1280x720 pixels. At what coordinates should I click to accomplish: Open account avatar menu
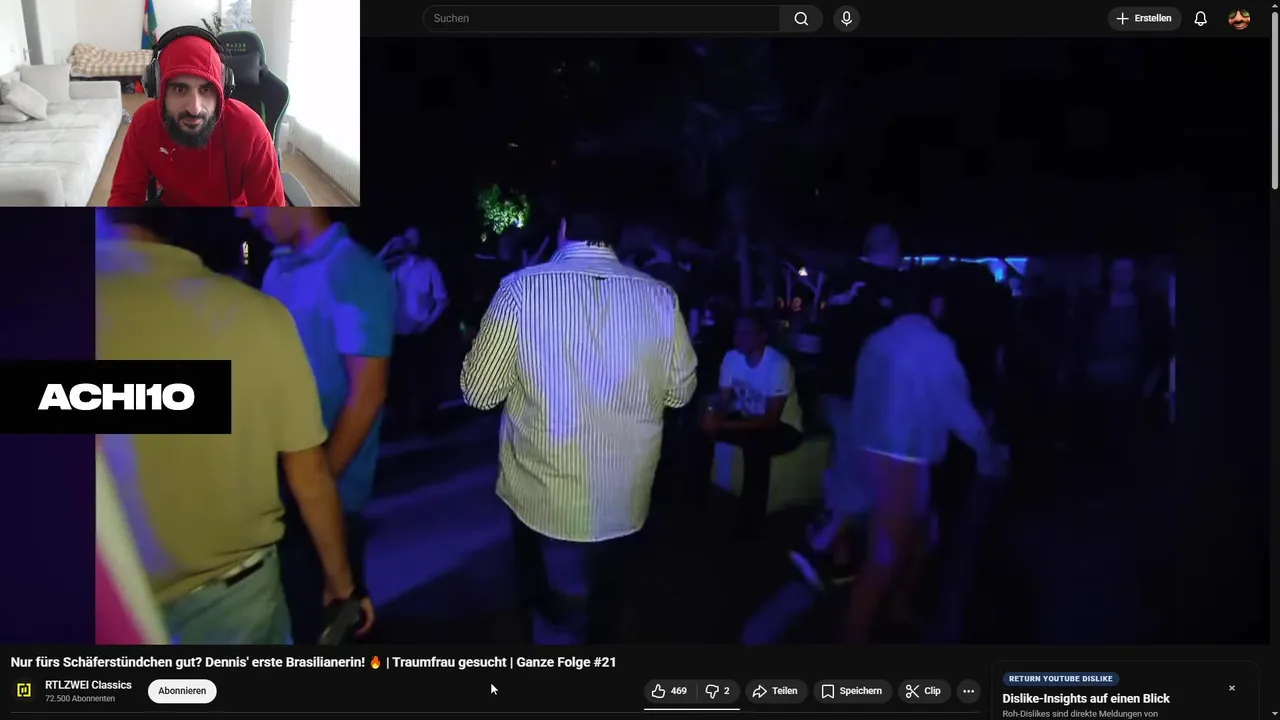[x=1239, y=19]
